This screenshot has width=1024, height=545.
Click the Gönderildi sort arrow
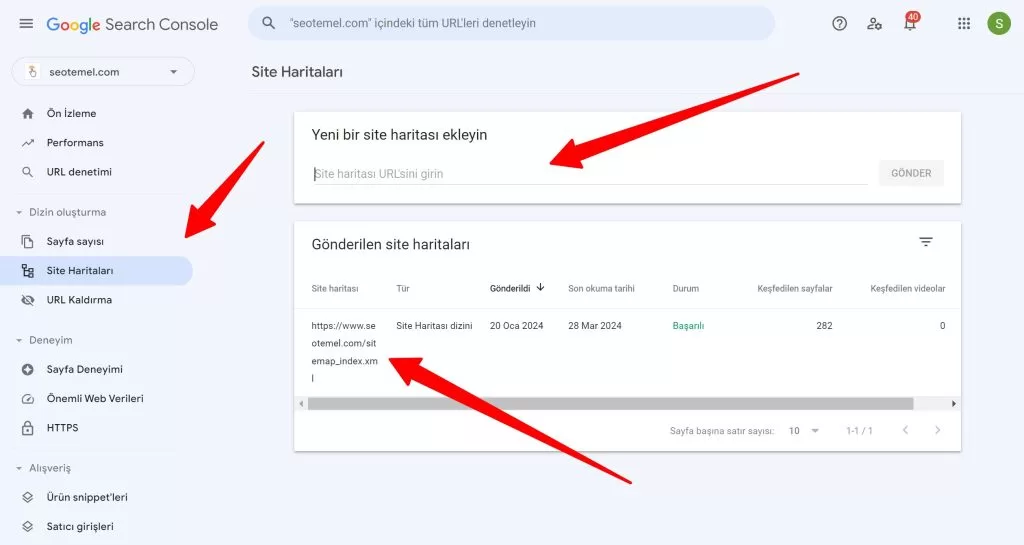click(x=540, y=287)
